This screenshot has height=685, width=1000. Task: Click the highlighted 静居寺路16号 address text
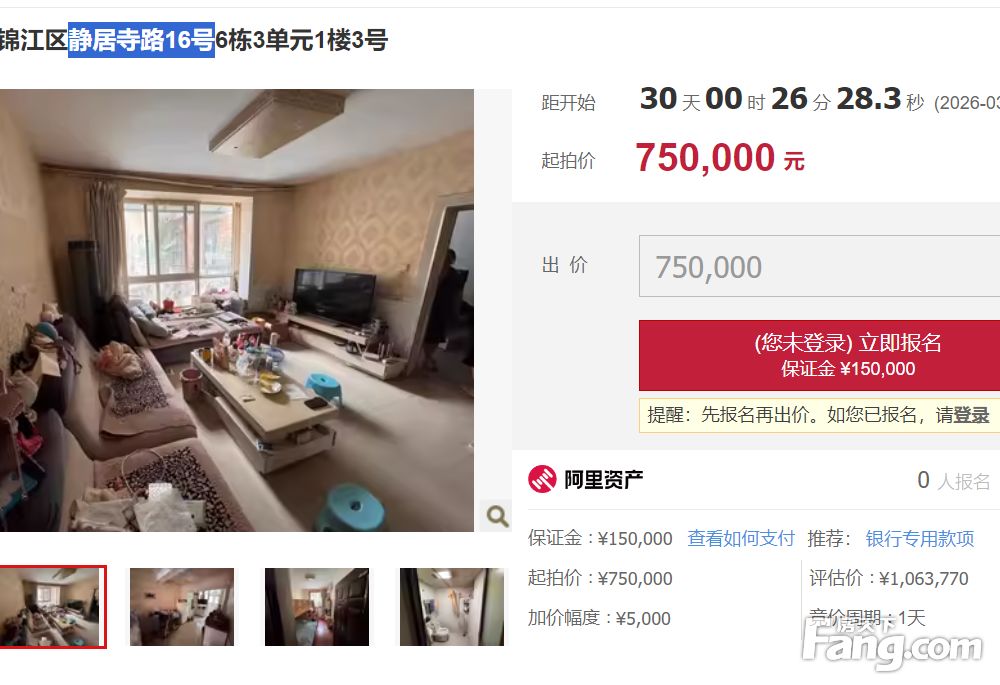click(141, 40)
